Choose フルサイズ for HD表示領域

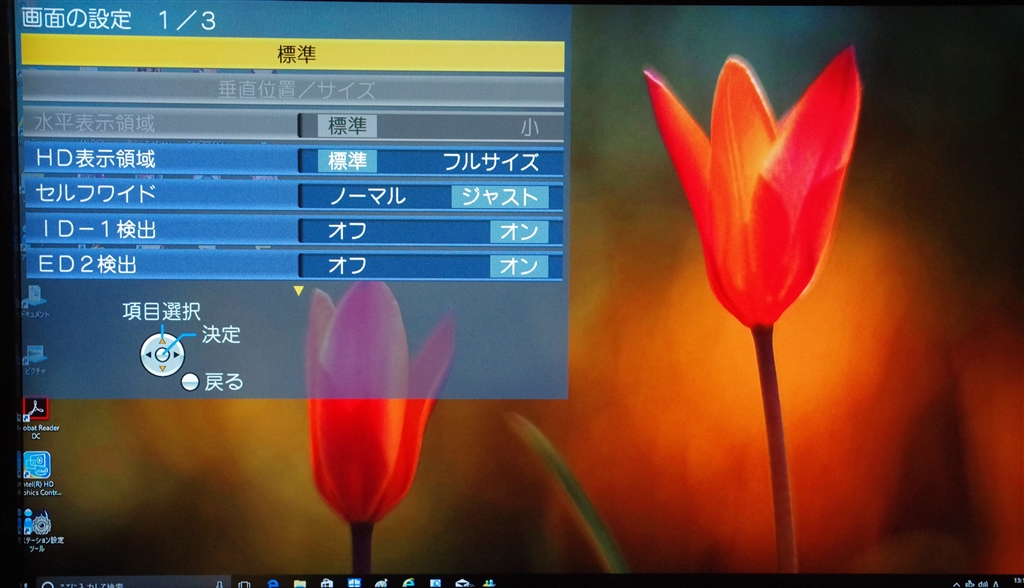point(491,162)
